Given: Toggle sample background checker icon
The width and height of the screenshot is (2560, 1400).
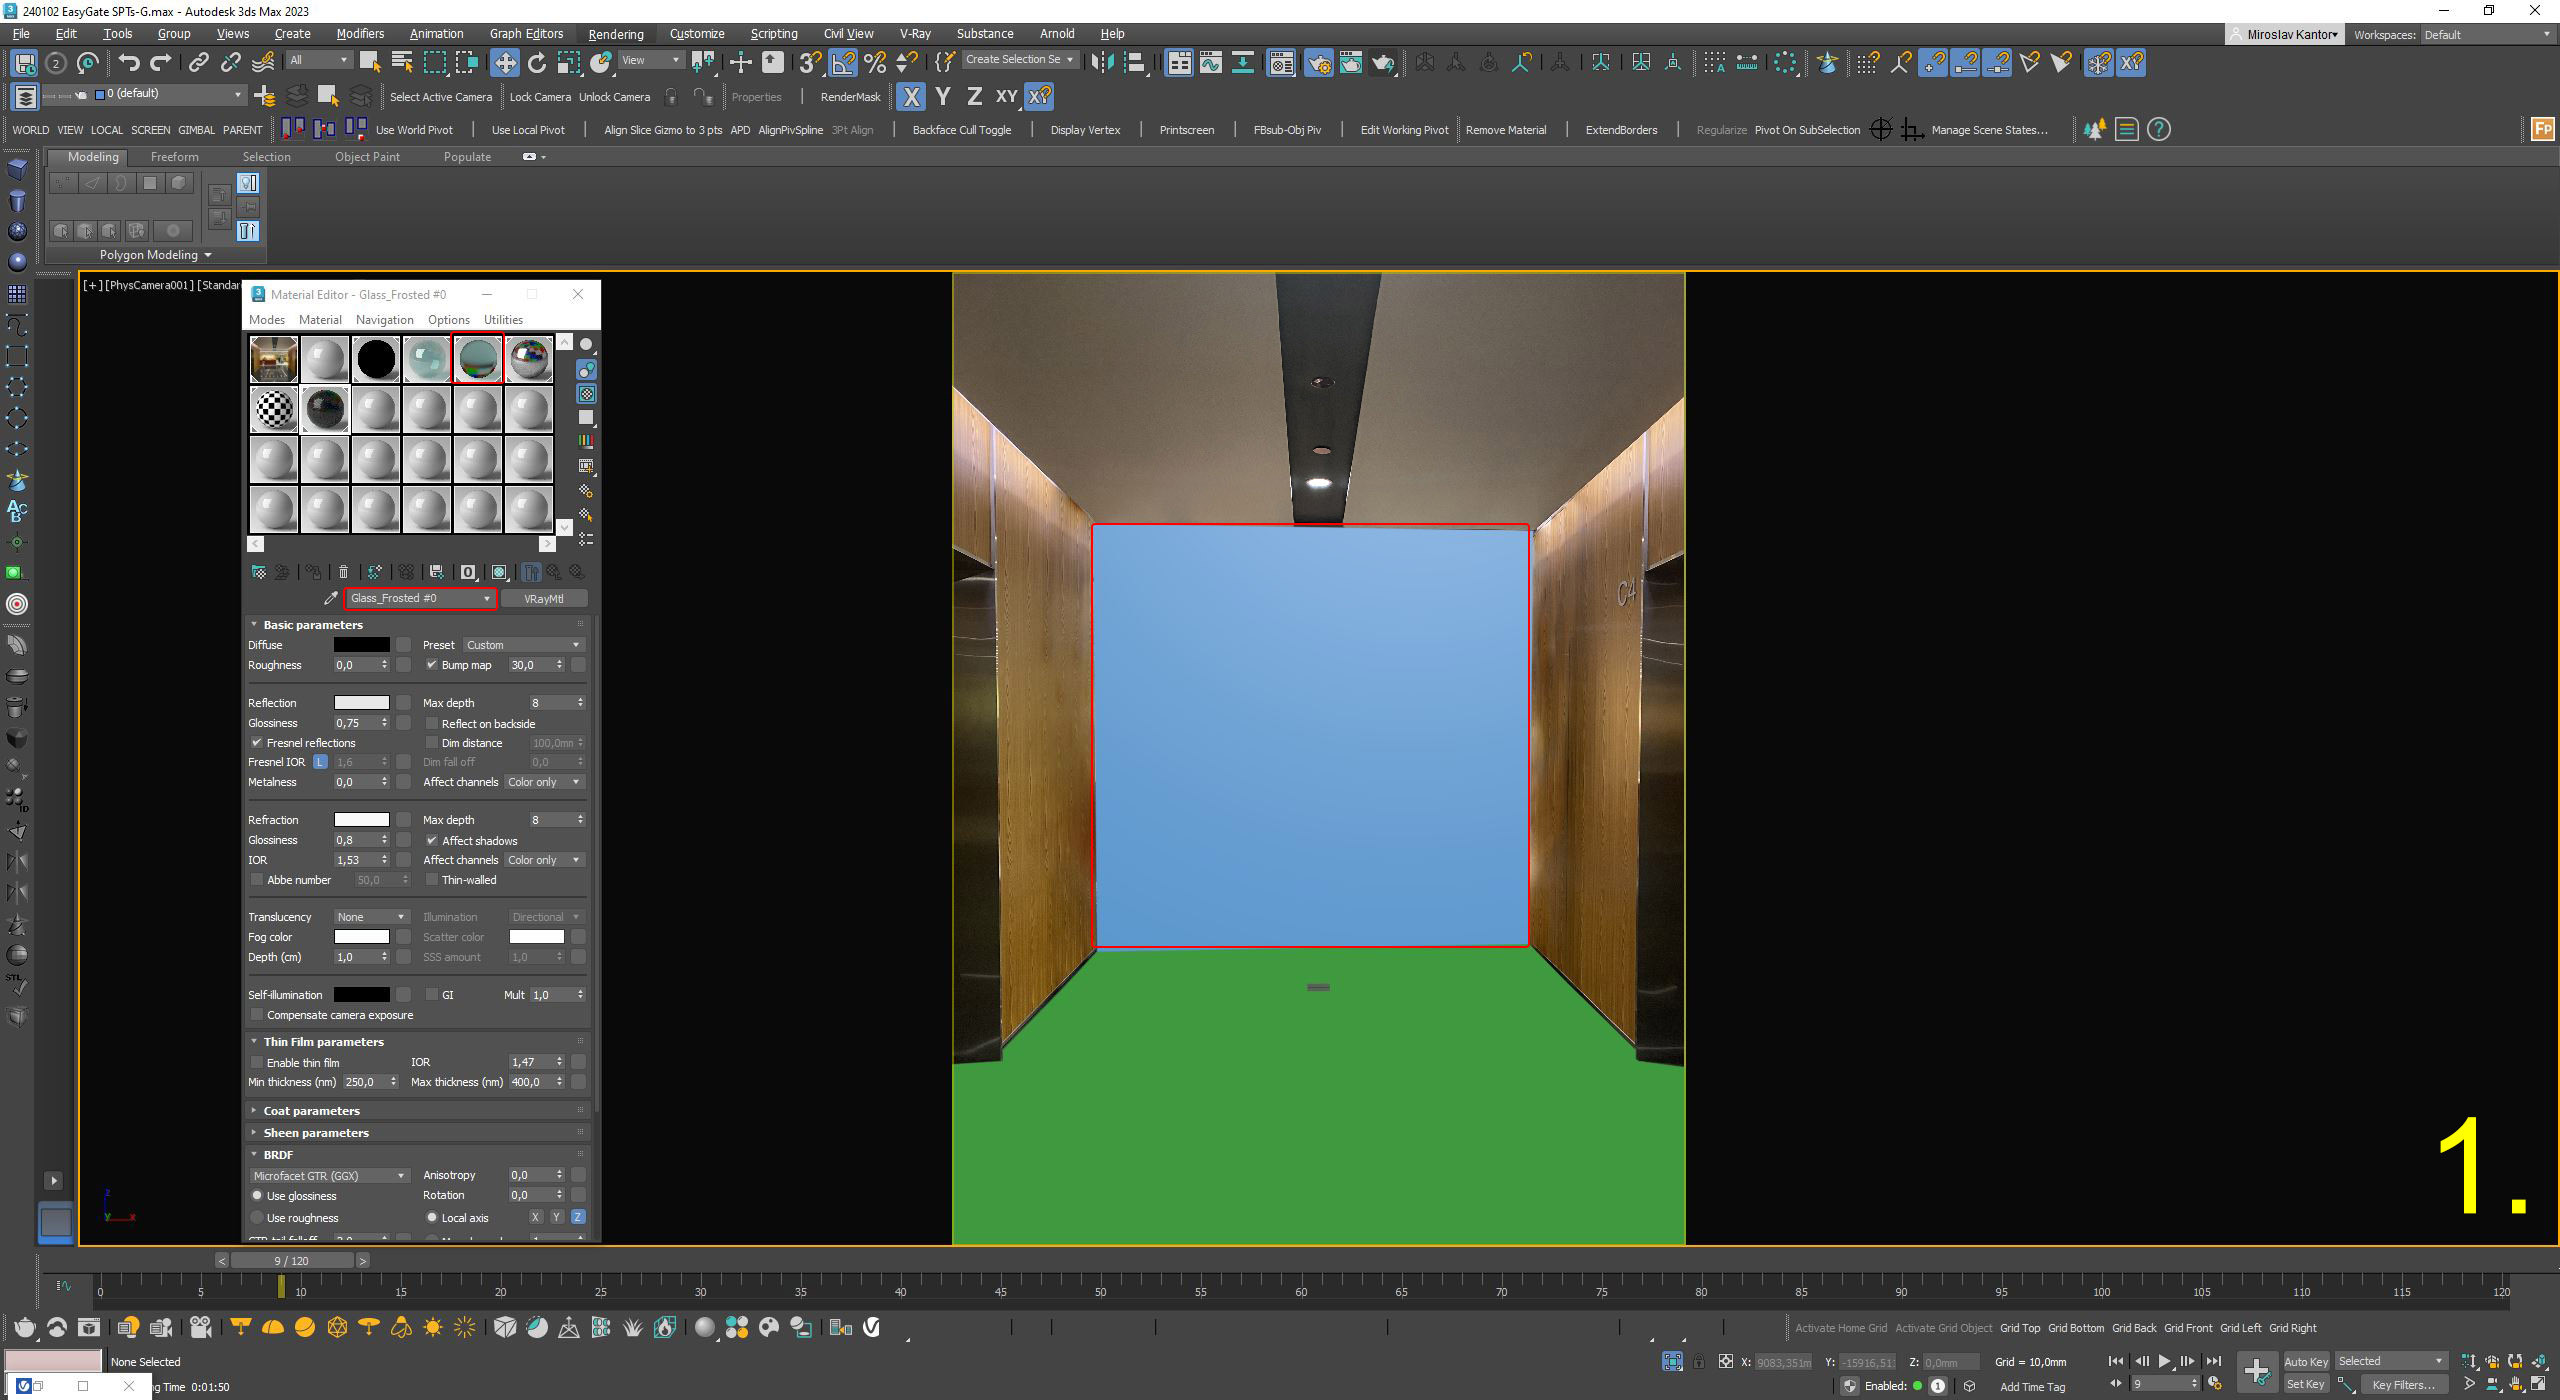Looking at the screenshot, I should [x=587, y=394].
